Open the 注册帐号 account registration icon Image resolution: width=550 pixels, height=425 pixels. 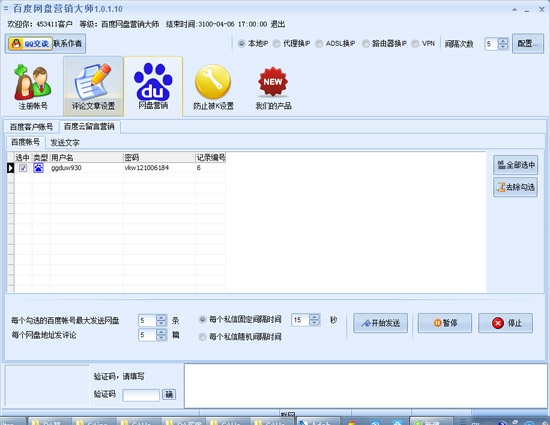pos(33,87)
